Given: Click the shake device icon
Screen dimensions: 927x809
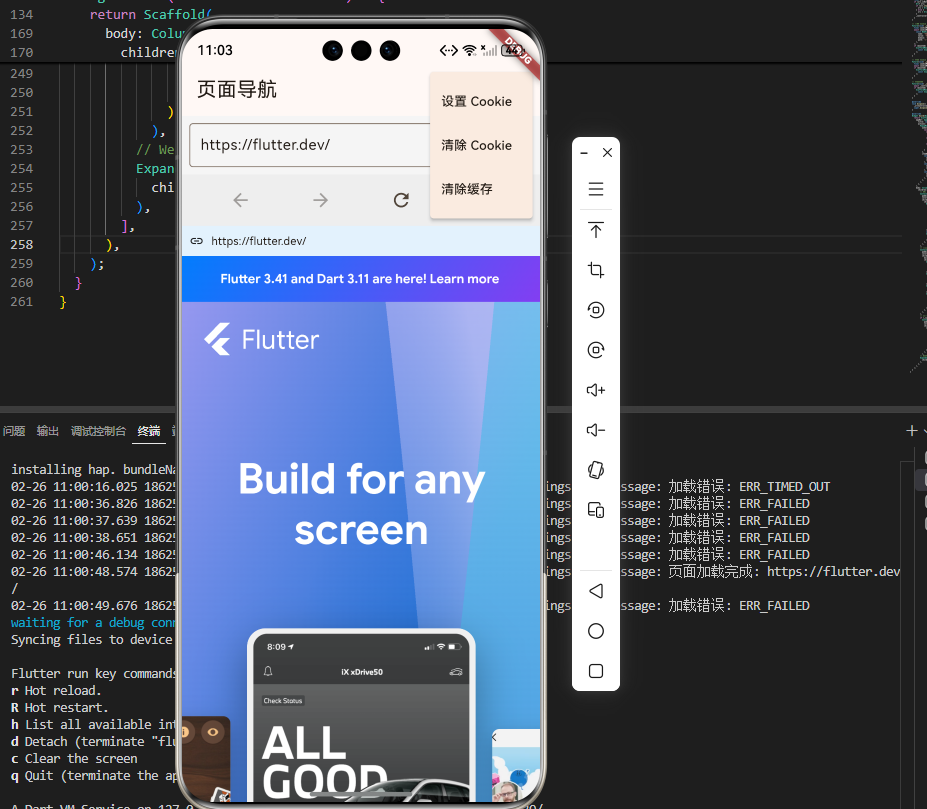Looking at the screenshot, I should 596,470.
